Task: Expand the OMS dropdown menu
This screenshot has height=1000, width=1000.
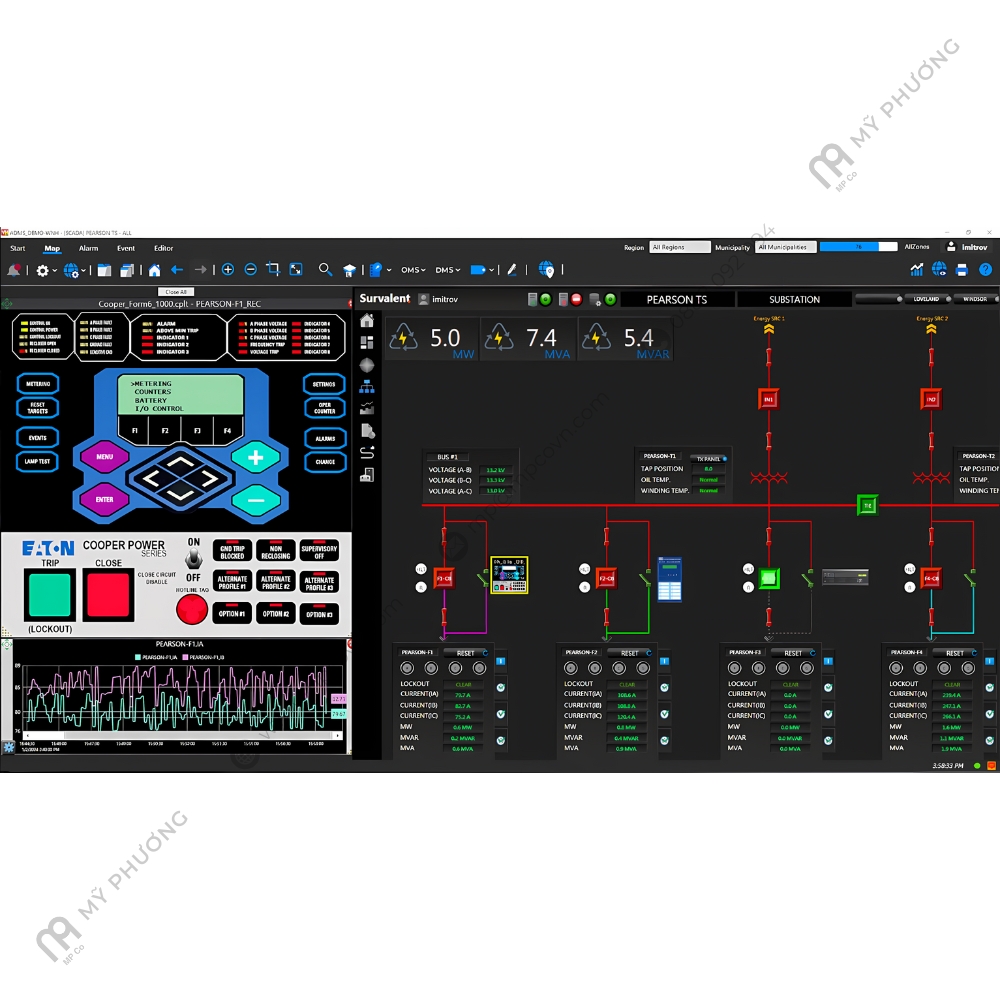Action: click(x=413, y=270)
